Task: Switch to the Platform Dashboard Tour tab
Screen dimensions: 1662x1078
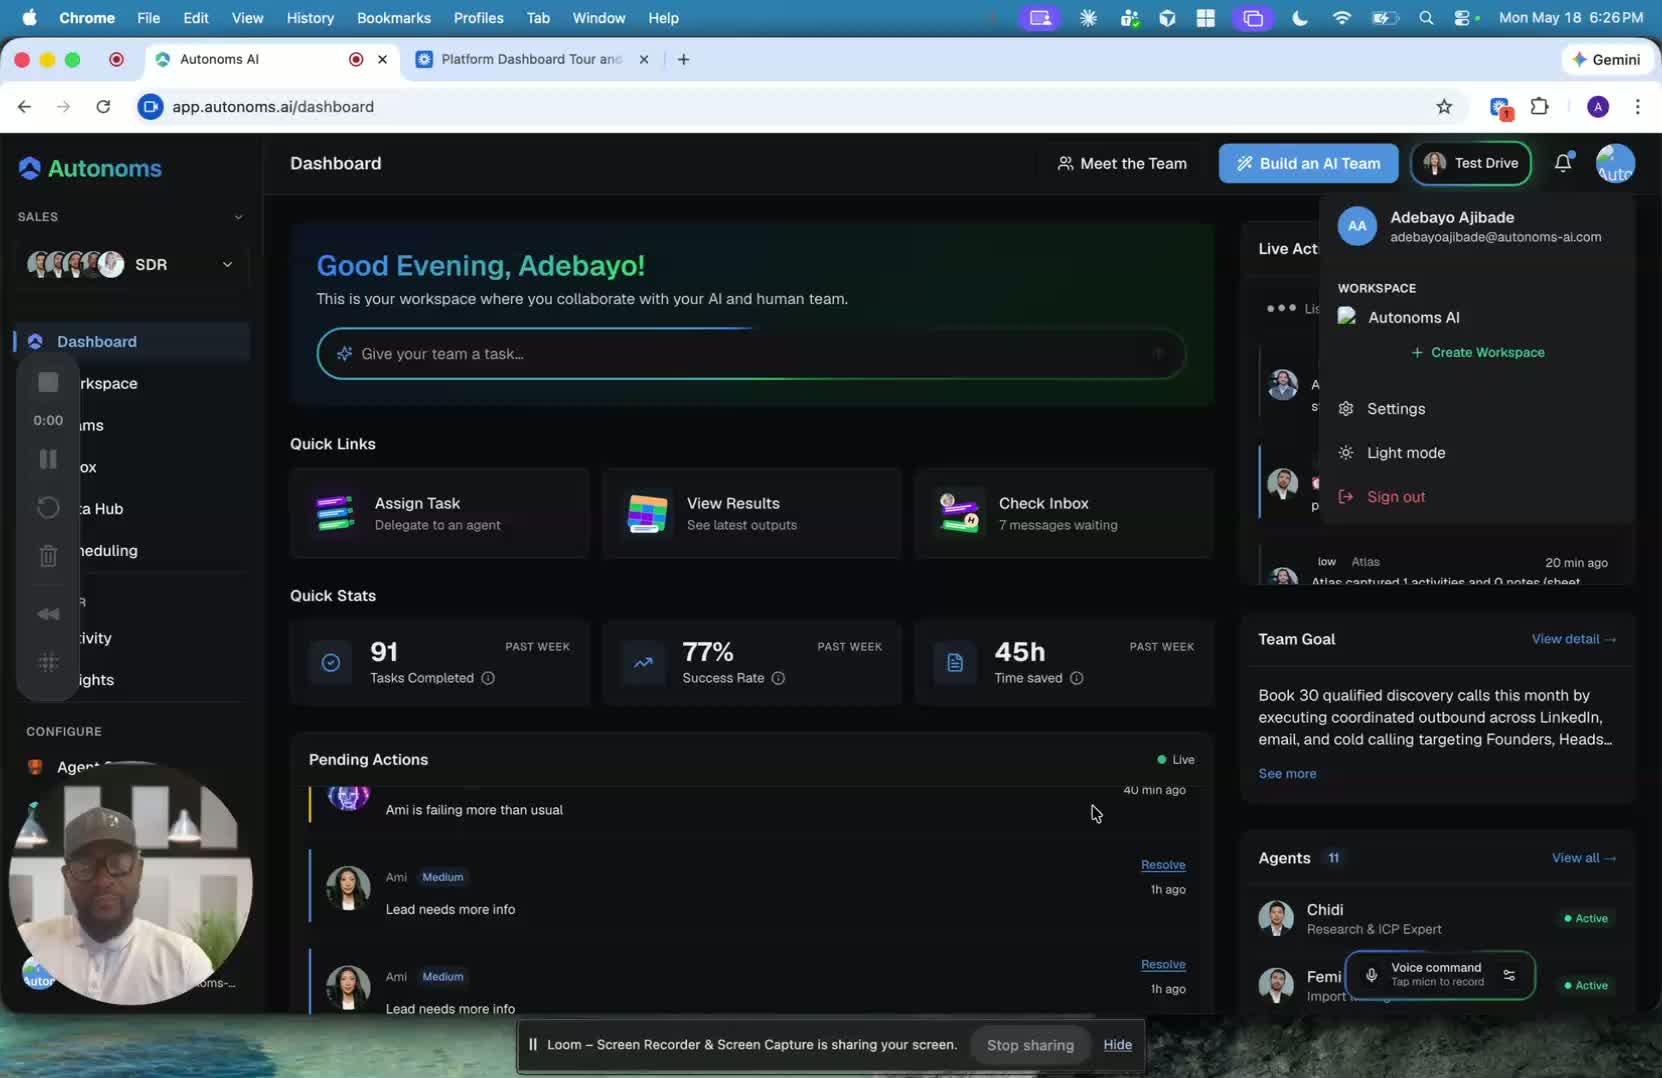Action: (x=530, y=59)
